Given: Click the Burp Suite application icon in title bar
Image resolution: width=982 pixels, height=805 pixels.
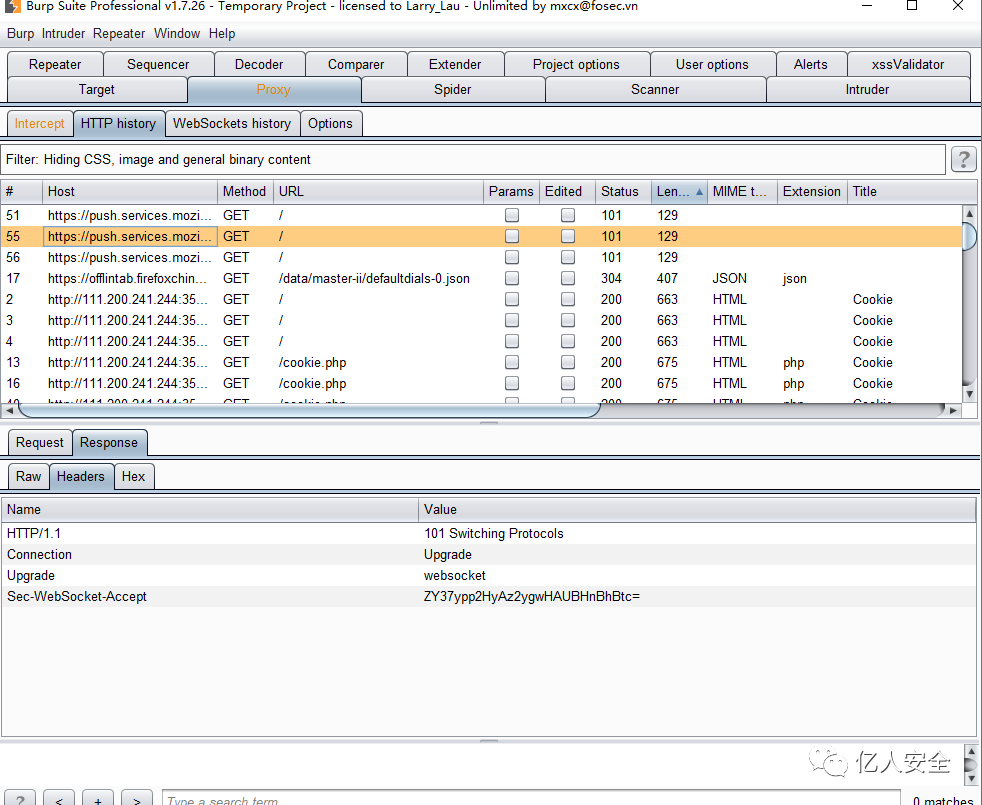Looking at the screenshot, I should [x=12, y=6].
